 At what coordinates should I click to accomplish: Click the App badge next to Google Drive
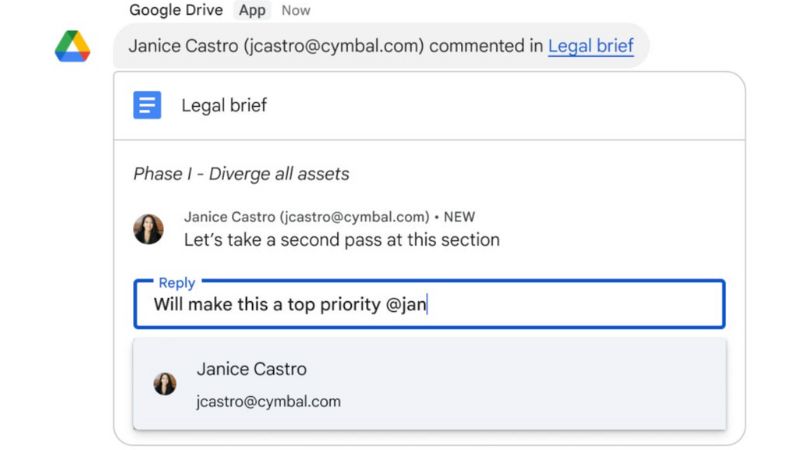[x=252, y=10]
